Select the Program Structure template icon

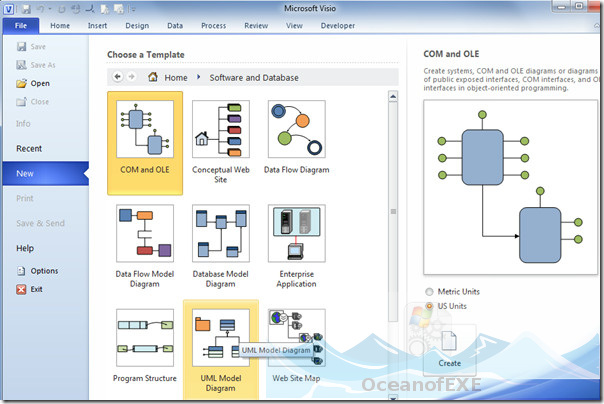tap(145, 337)
